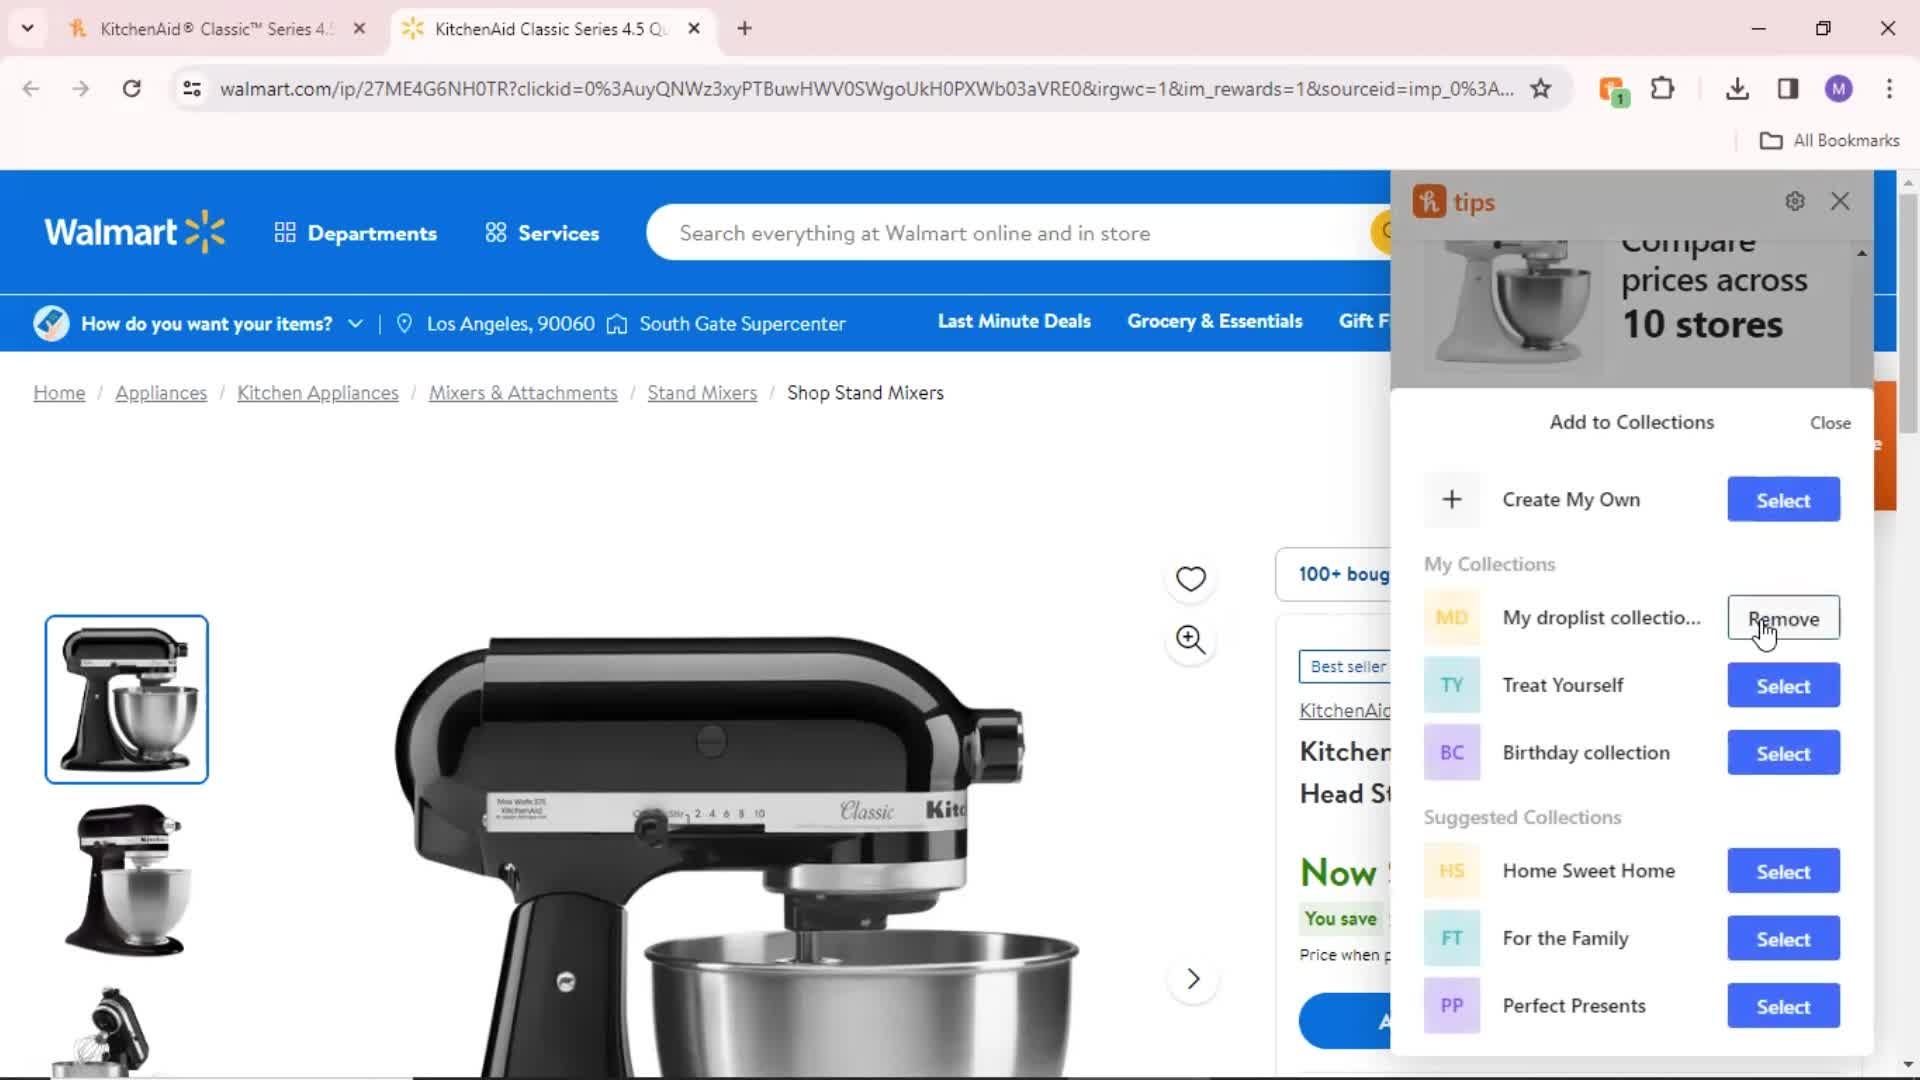Click the TY Treat Yourself badge

pyautogui.click(x=1452, y=685)
